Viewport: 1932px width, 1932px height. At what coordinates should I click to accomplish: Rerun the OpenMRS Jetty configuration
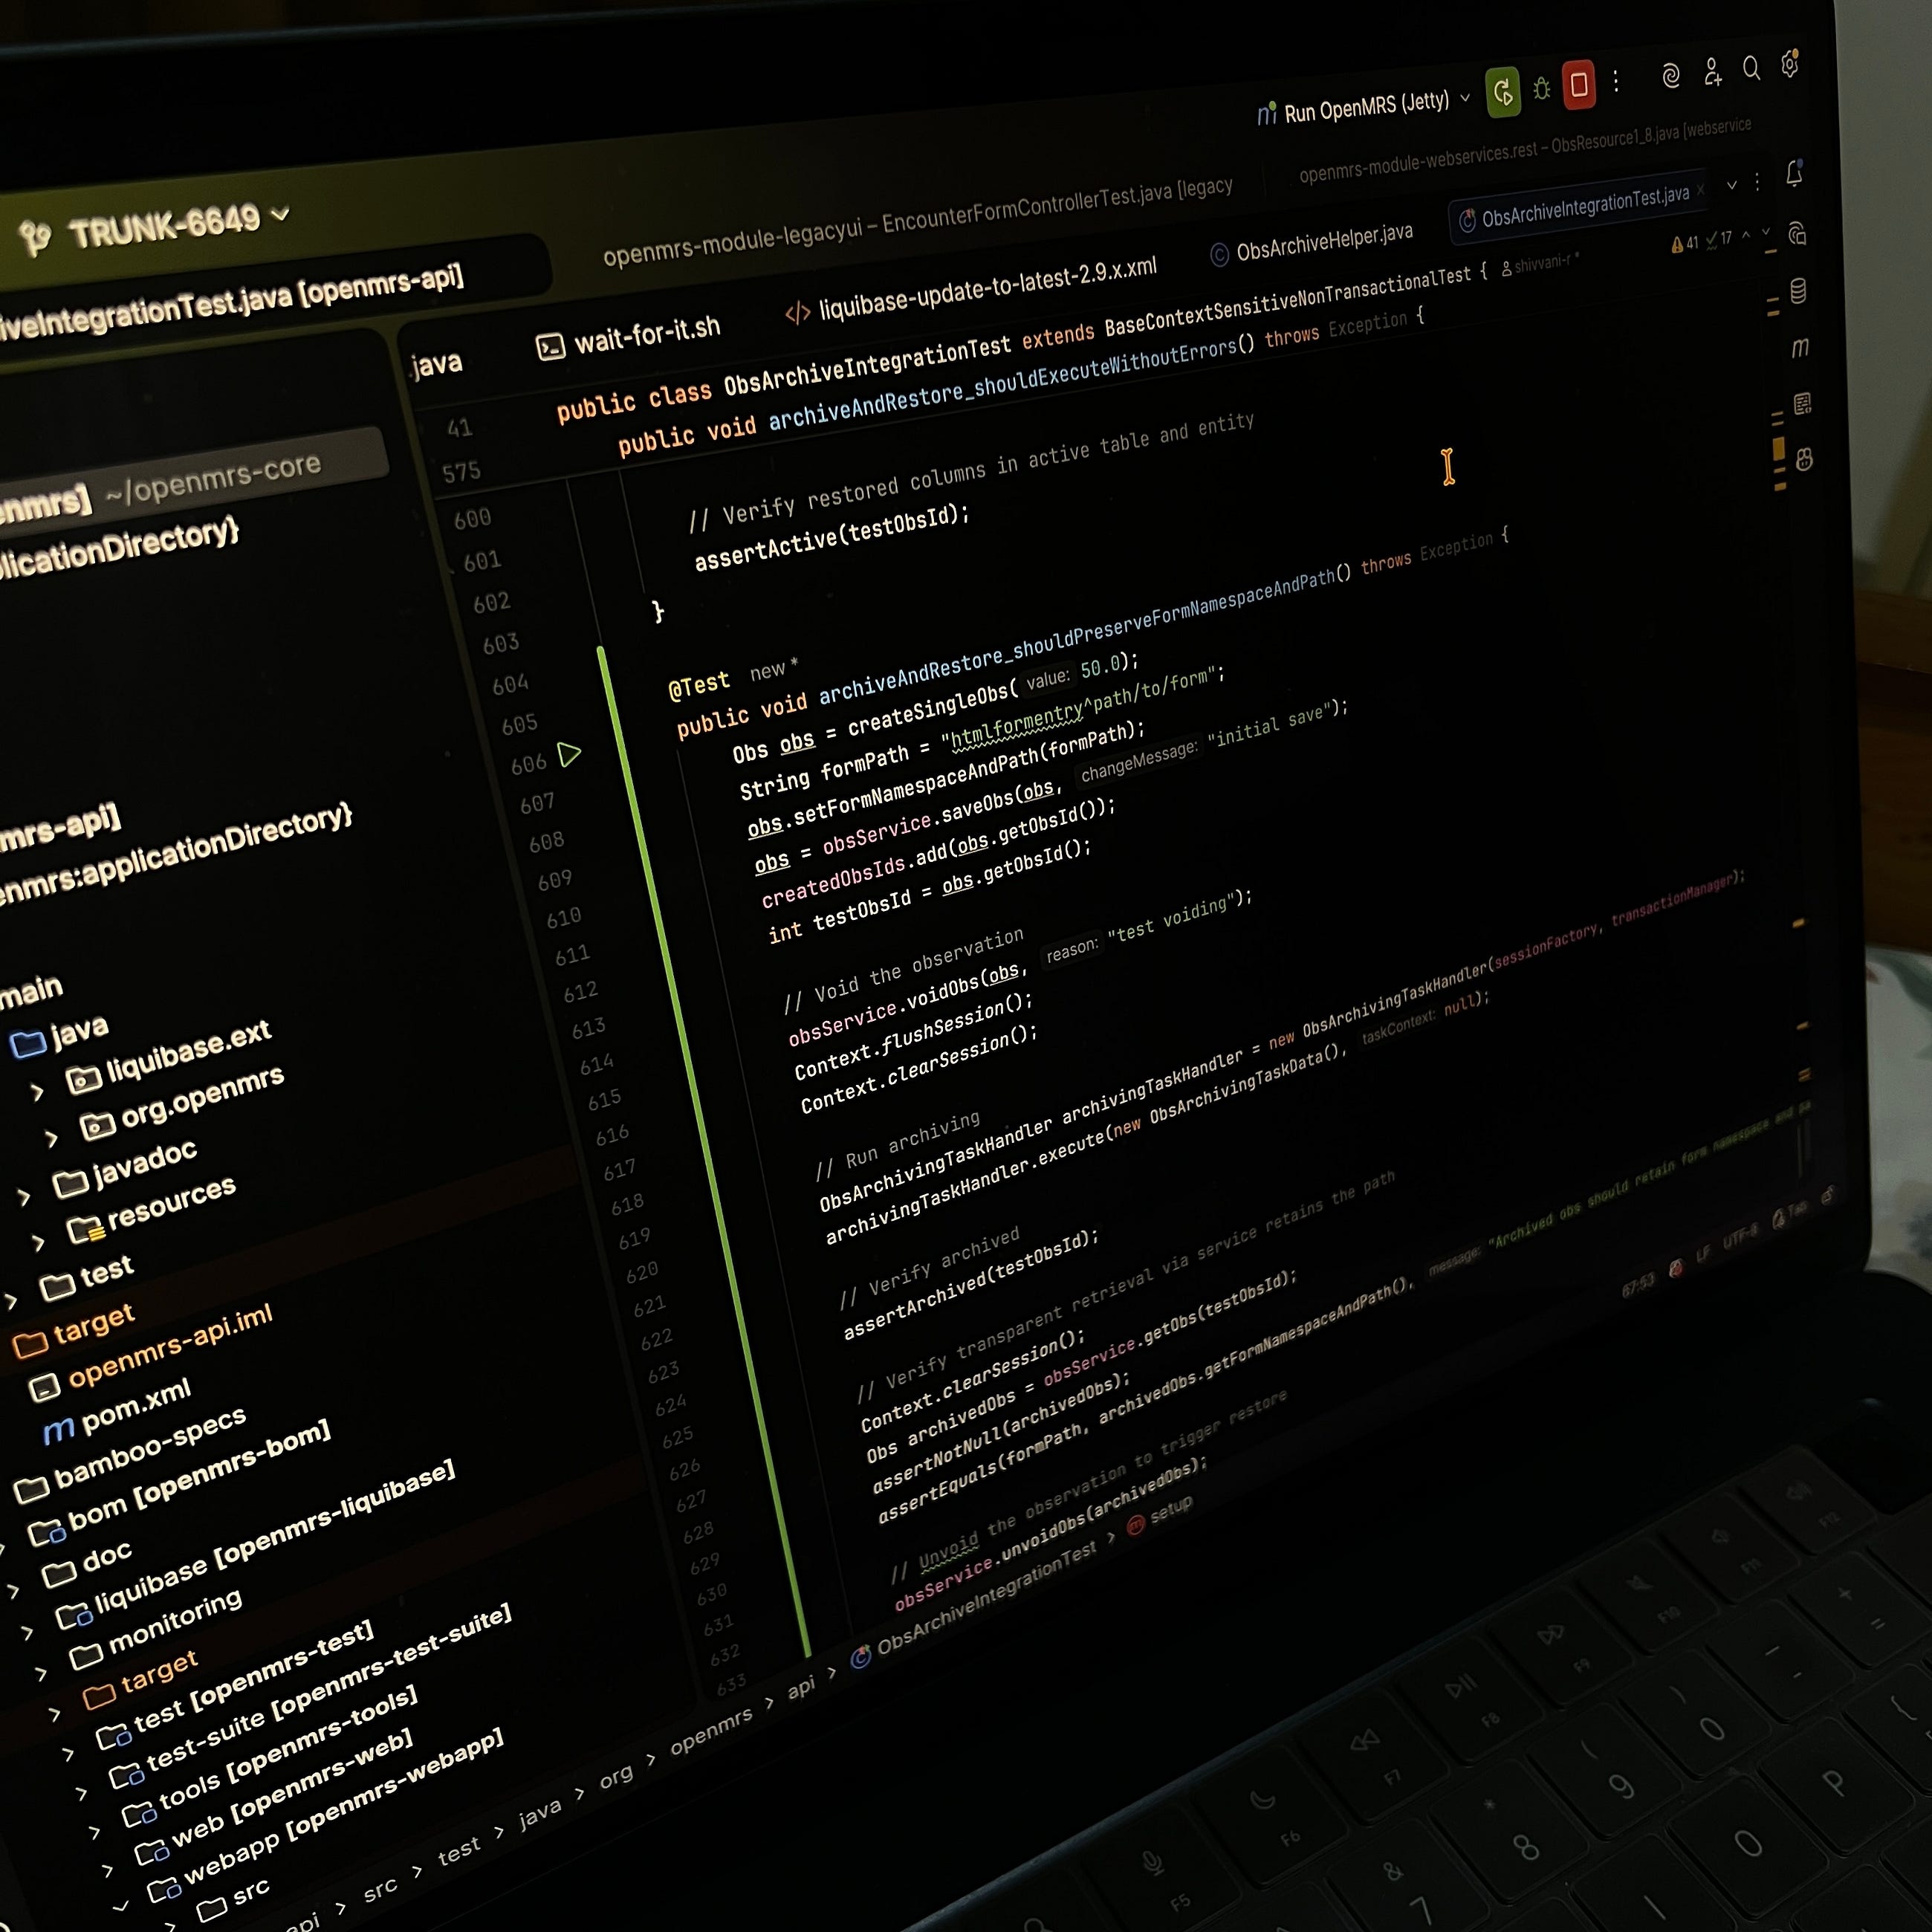tap(1502, 92)
